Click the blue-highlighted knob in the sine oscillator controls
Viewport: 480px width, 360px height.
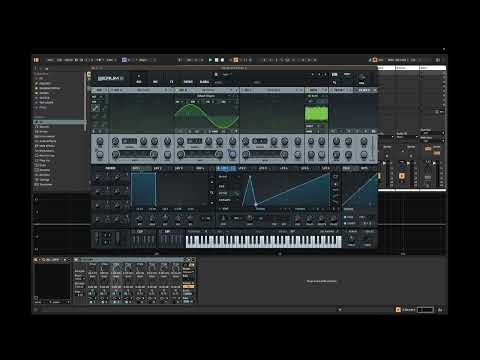click(x=232, y=154)
